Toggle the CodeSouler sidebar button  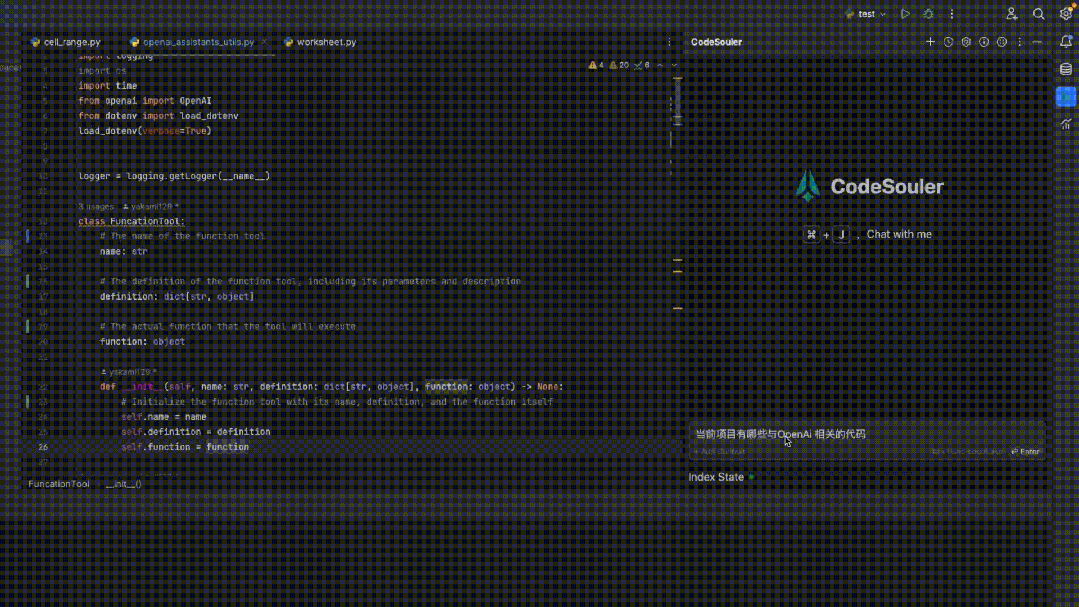(x=1066, y=97)
